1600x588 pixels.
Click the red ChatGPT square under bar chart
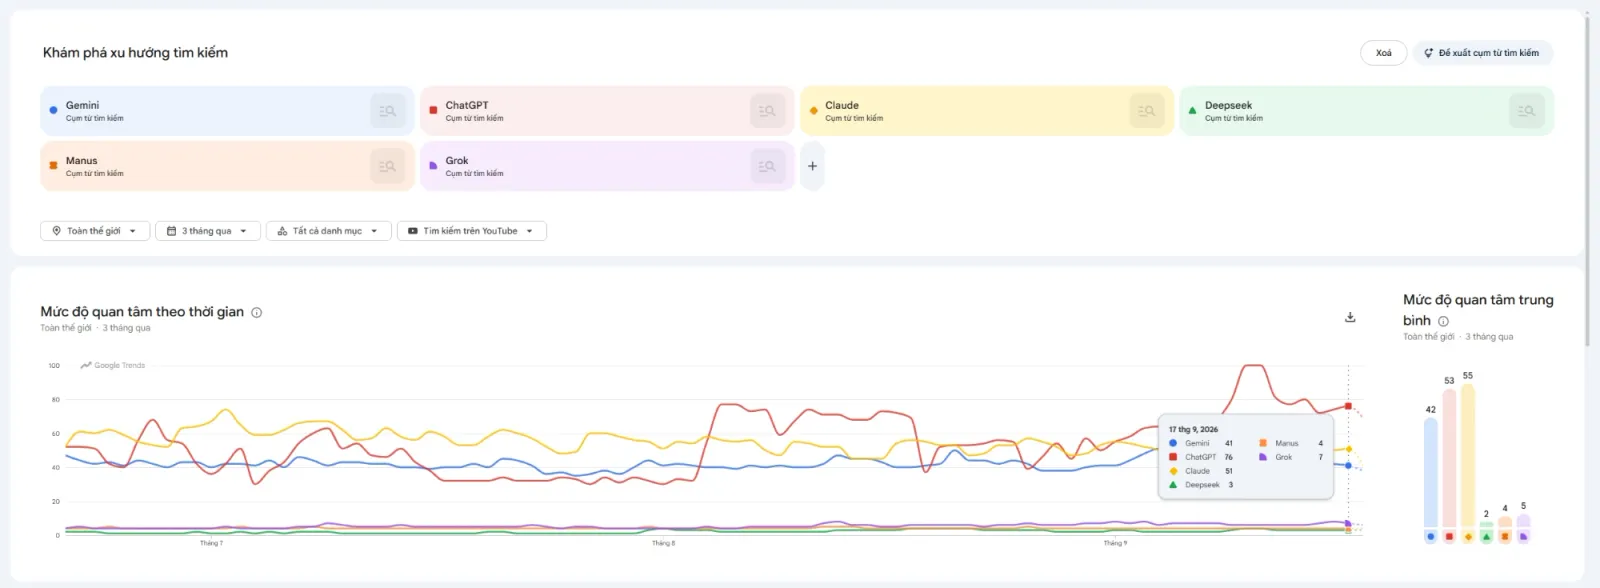click(1449, 537)
